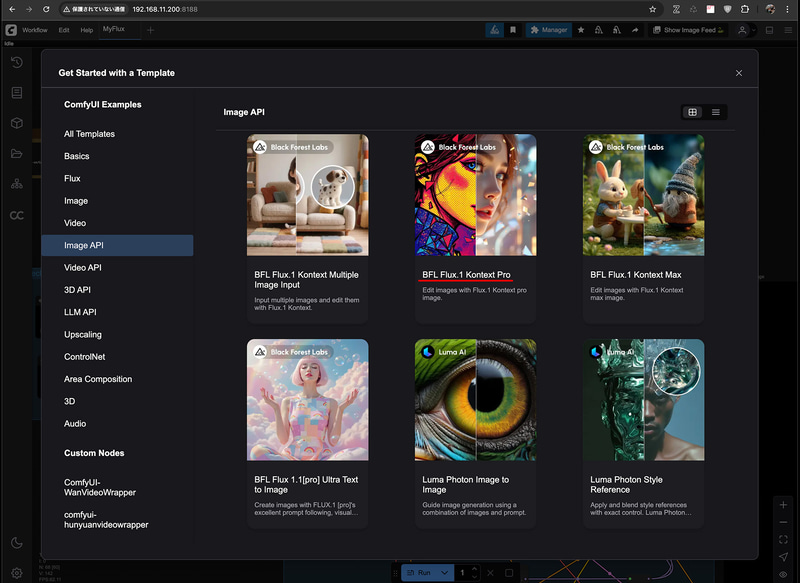
Task: Click the star favorites icon in toolbar
Action: tap(581, 30)
